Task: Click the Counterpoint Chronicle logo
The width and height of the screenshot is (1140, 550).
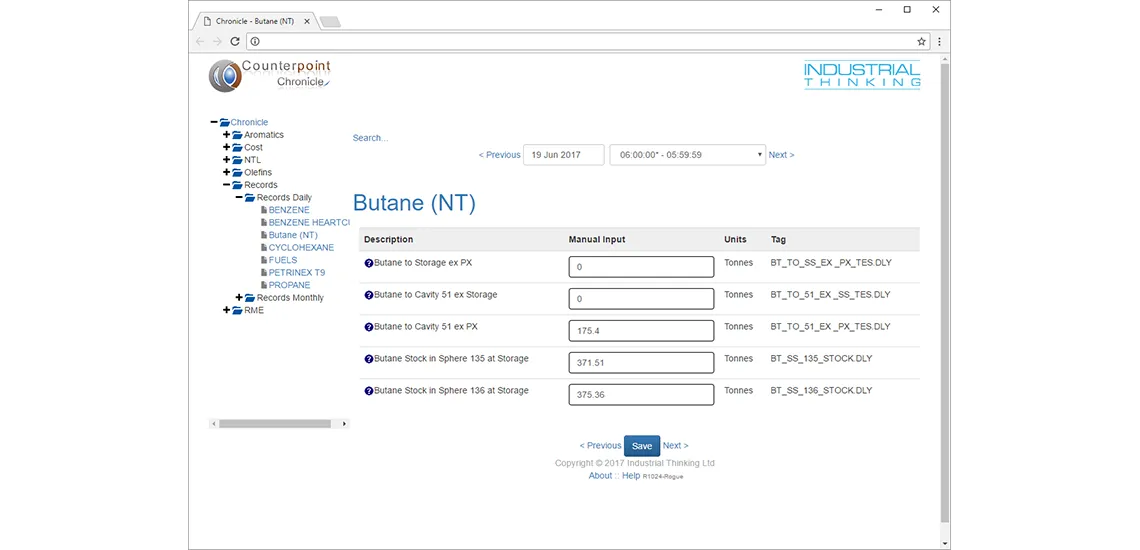Action: (x=270, y=75)
